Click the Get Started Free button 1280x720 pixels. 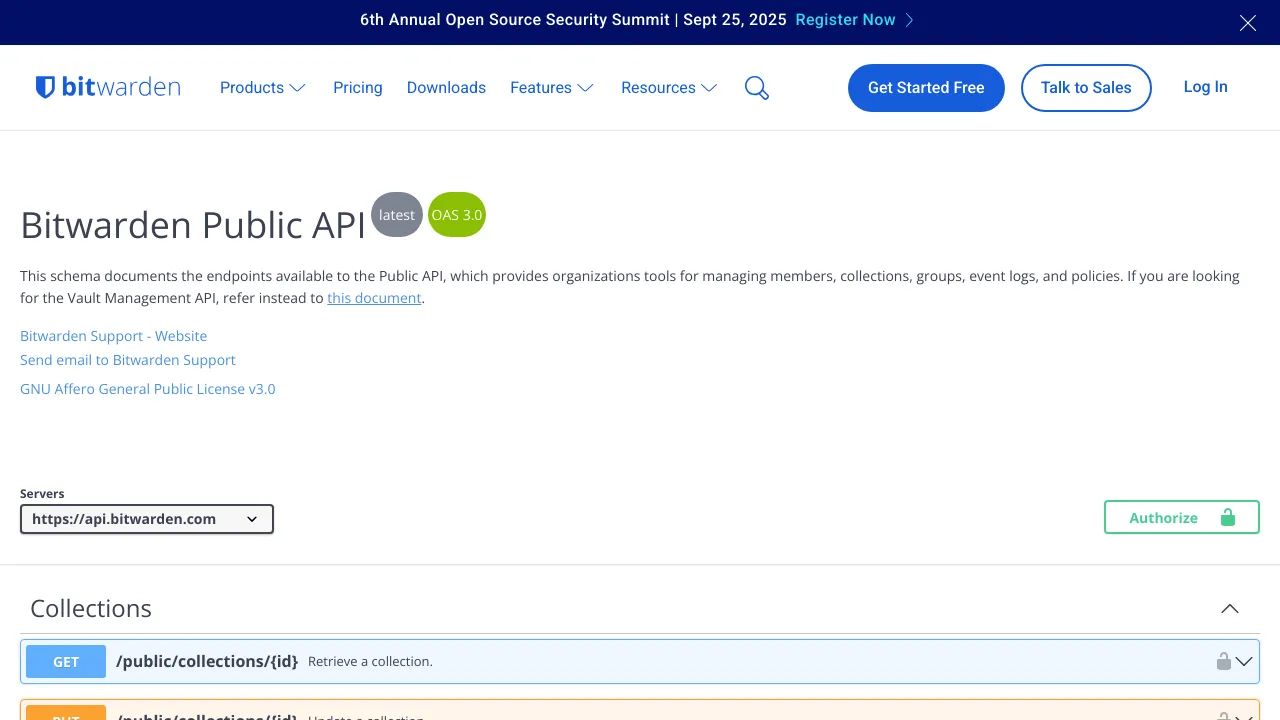click(926, 88)
